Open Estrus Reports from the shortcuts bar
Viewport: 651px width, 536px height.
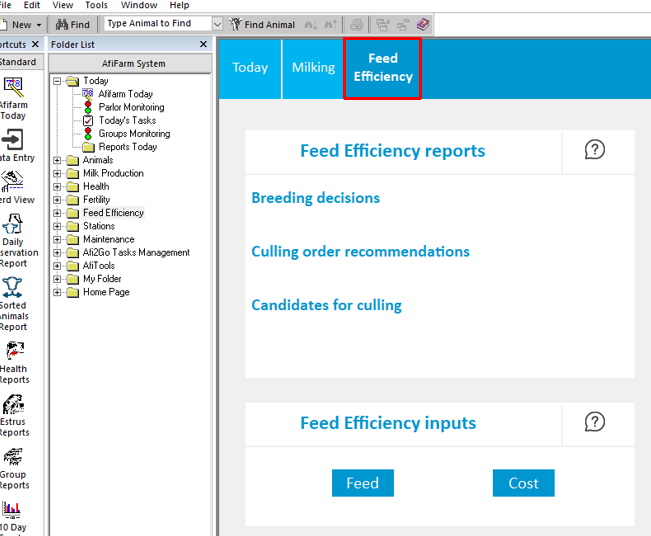pos(14,405)
